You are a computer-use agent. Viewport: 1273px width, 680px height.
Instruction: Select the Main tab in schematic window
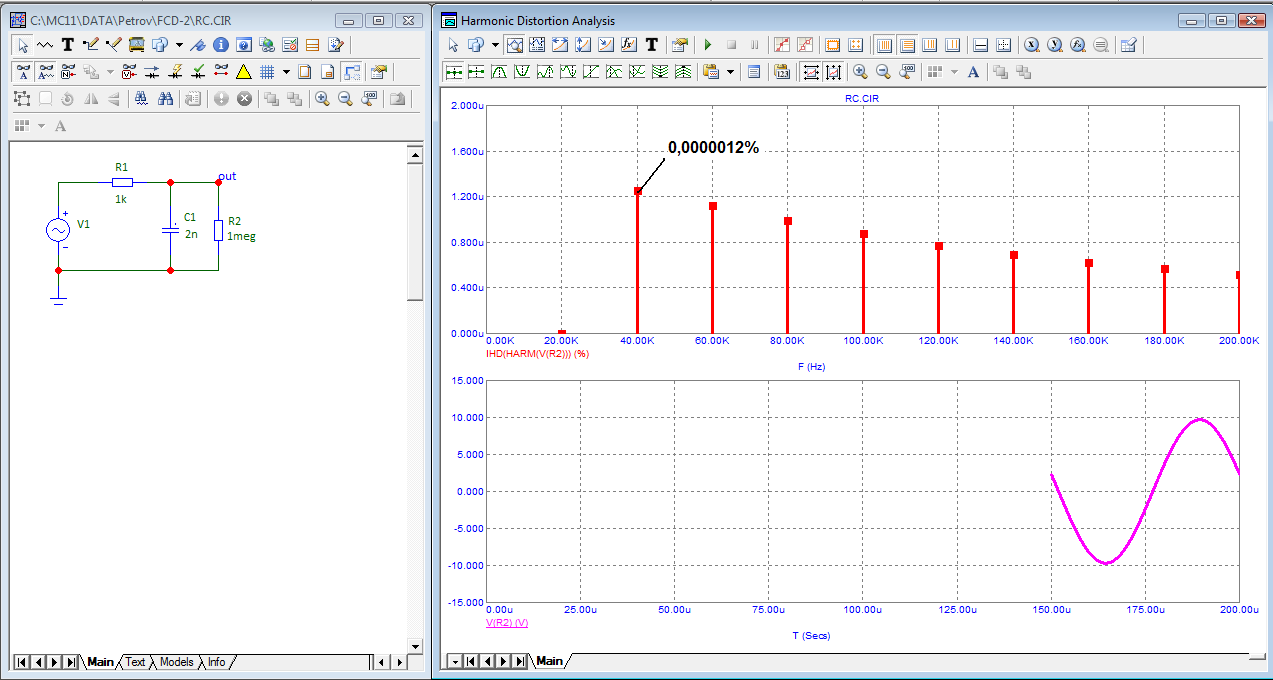100,662
